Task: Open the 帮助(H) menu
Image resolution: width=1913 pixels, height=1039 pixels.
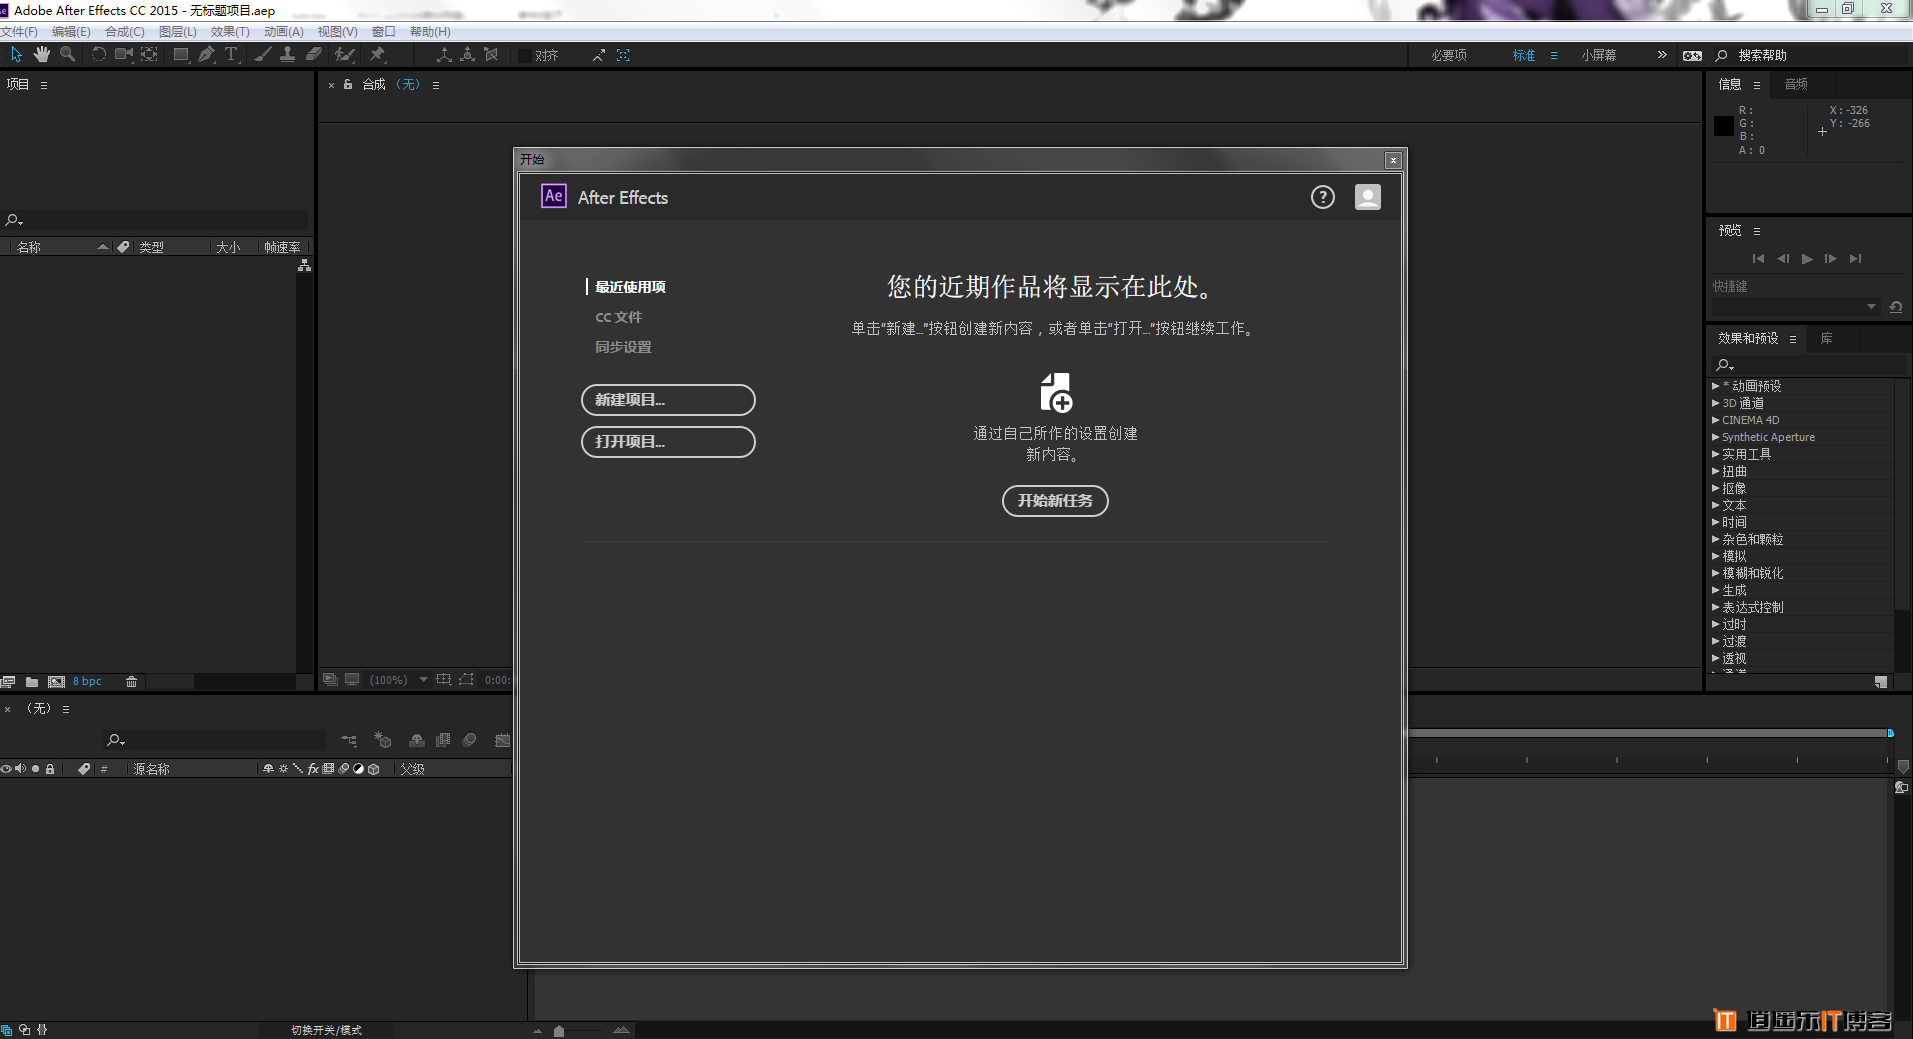Action: click(x=430, y=32)
